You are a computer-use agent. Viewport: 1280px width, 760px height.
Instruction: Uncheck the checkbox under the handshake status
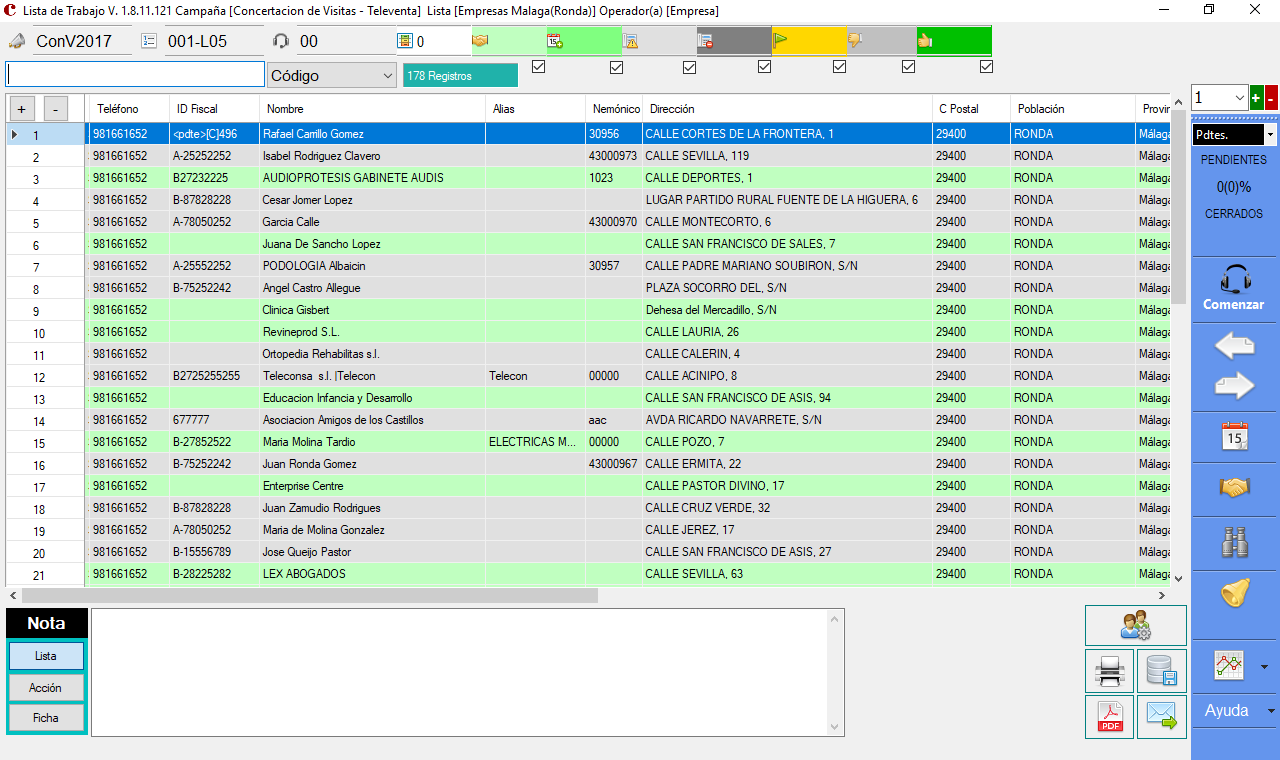[539, 67]
